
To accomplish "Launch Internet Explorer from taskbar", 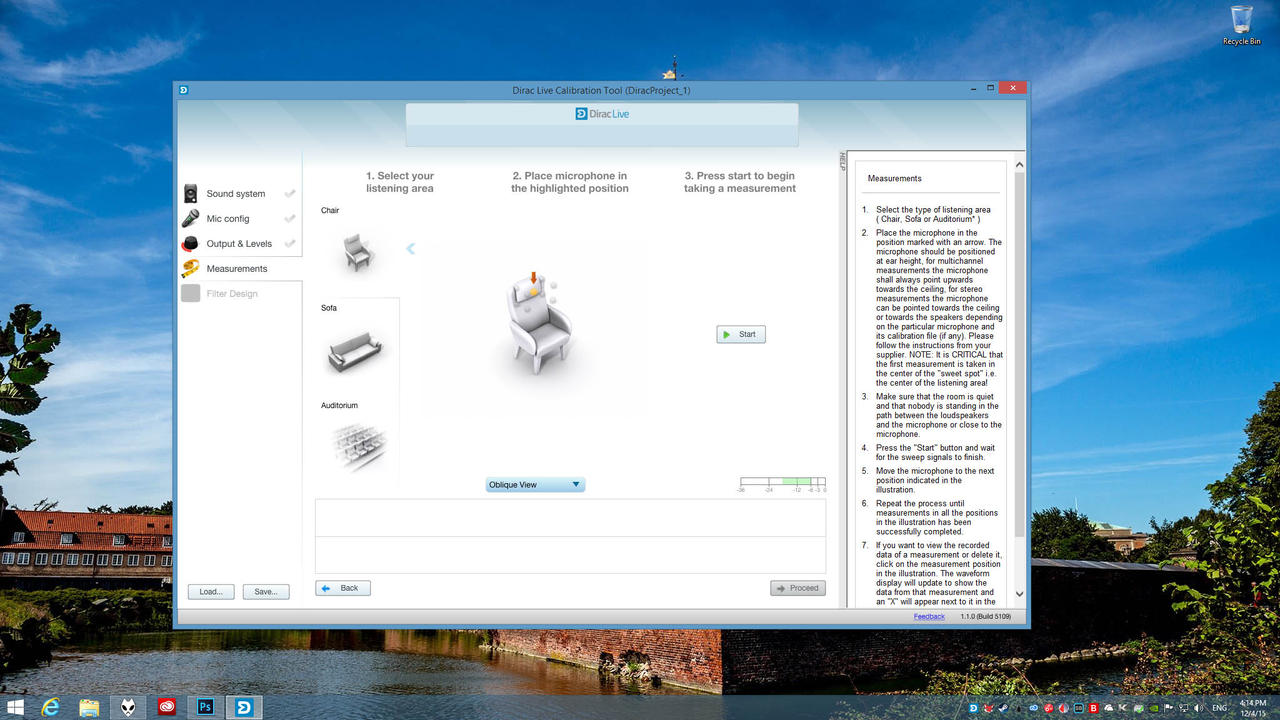I will (50, 707).
